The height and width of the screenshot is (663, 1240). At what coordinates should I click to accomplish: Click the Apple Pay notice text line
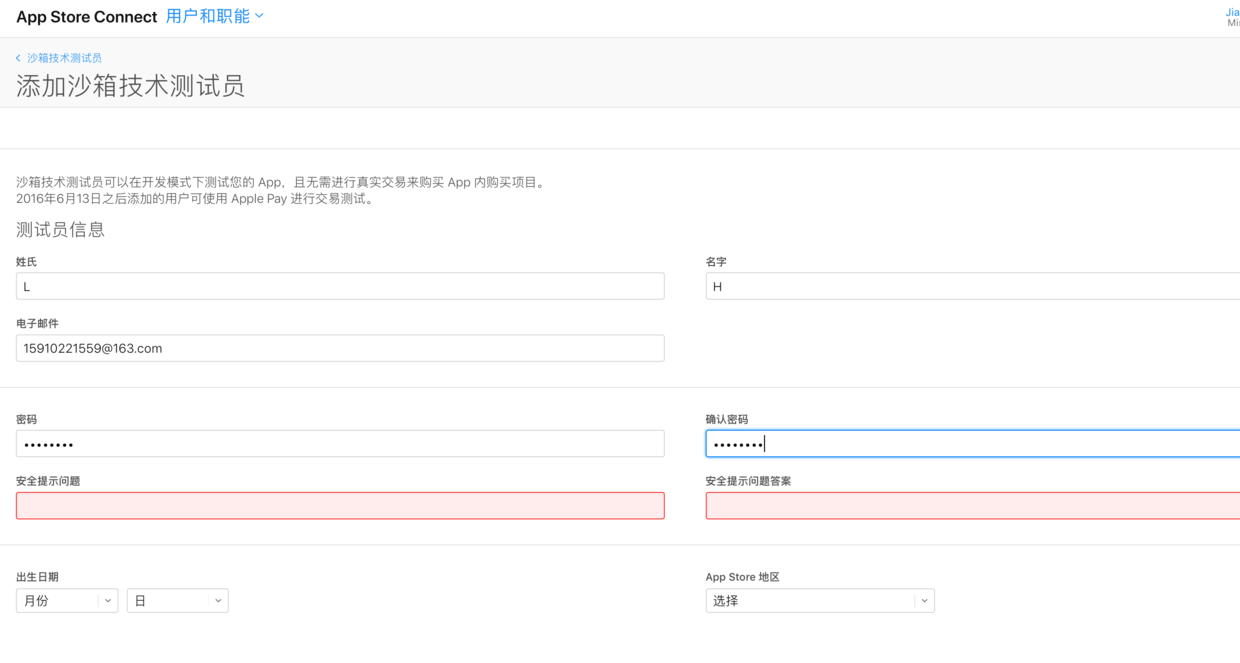[x=197, y=199]
